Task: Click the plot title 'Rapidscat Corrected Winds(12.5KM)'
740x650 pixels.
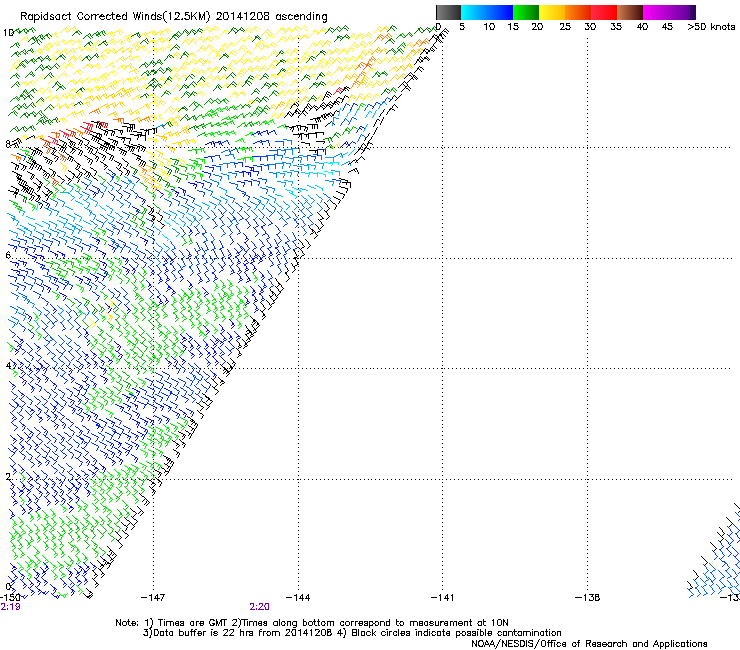Action: point(115,17)
